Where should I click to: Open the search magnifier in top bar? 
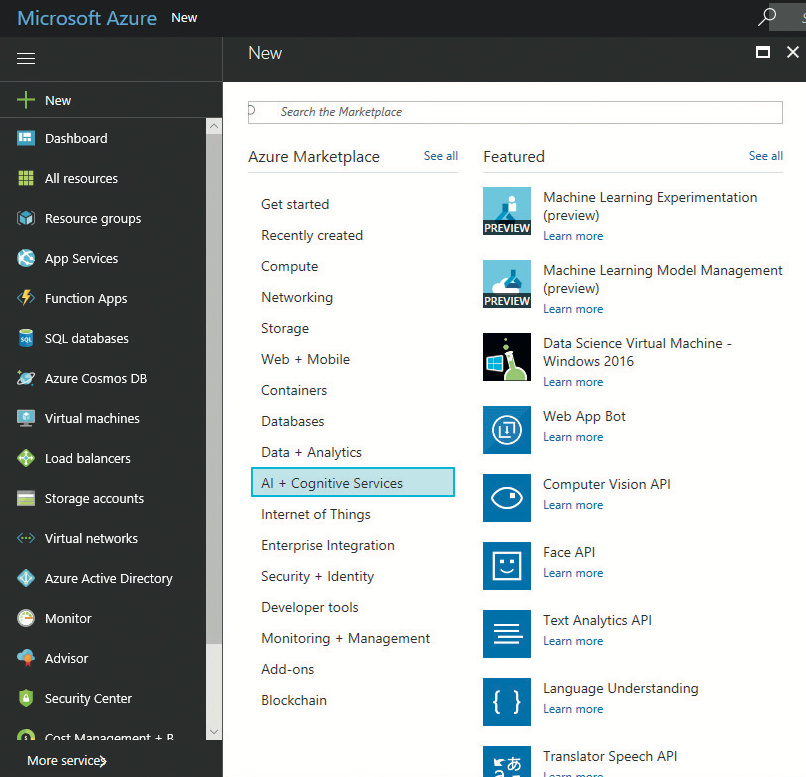(767, 17)
